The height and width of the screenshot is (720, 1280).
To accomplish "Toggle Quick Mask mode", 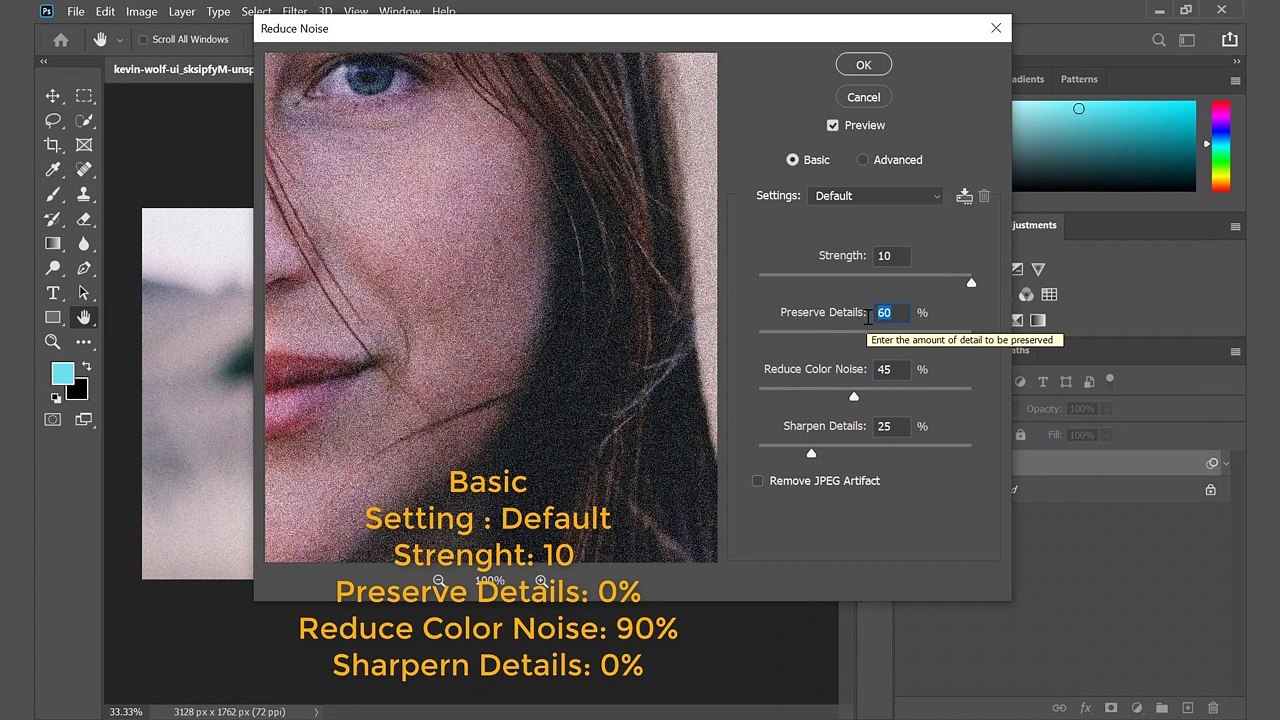I will 53,420.
